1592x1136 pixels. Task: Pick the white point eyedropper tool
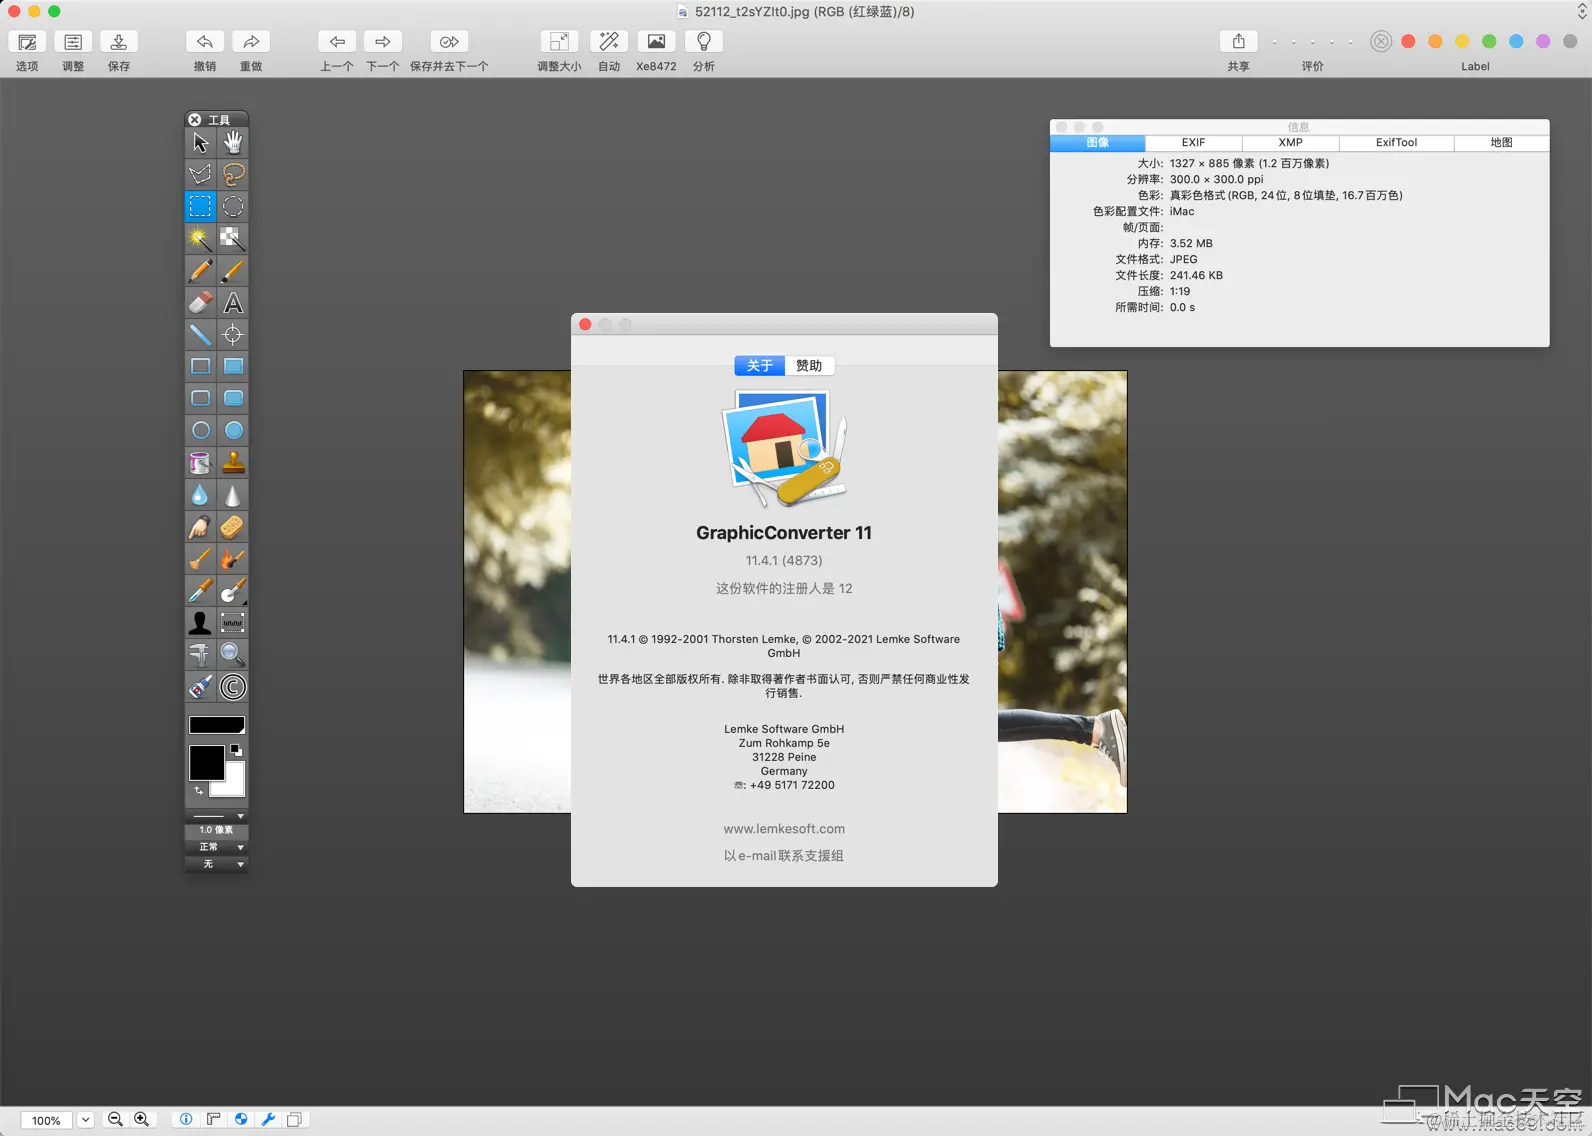pyautogui.click(x=233, y=591)
